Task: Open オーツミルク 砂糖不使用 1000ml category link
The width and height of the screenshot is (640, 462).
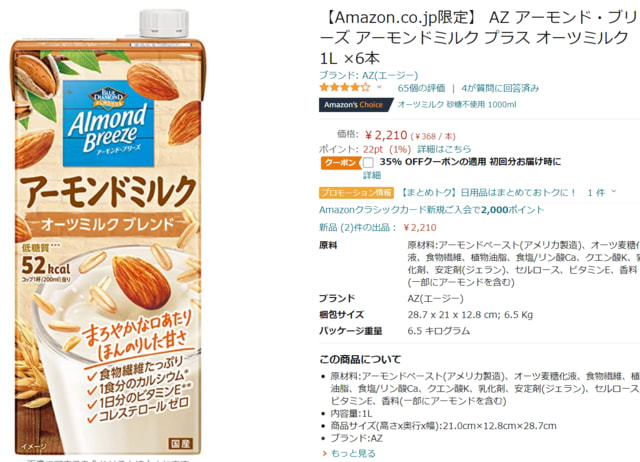Action: [x=457, y=104]
